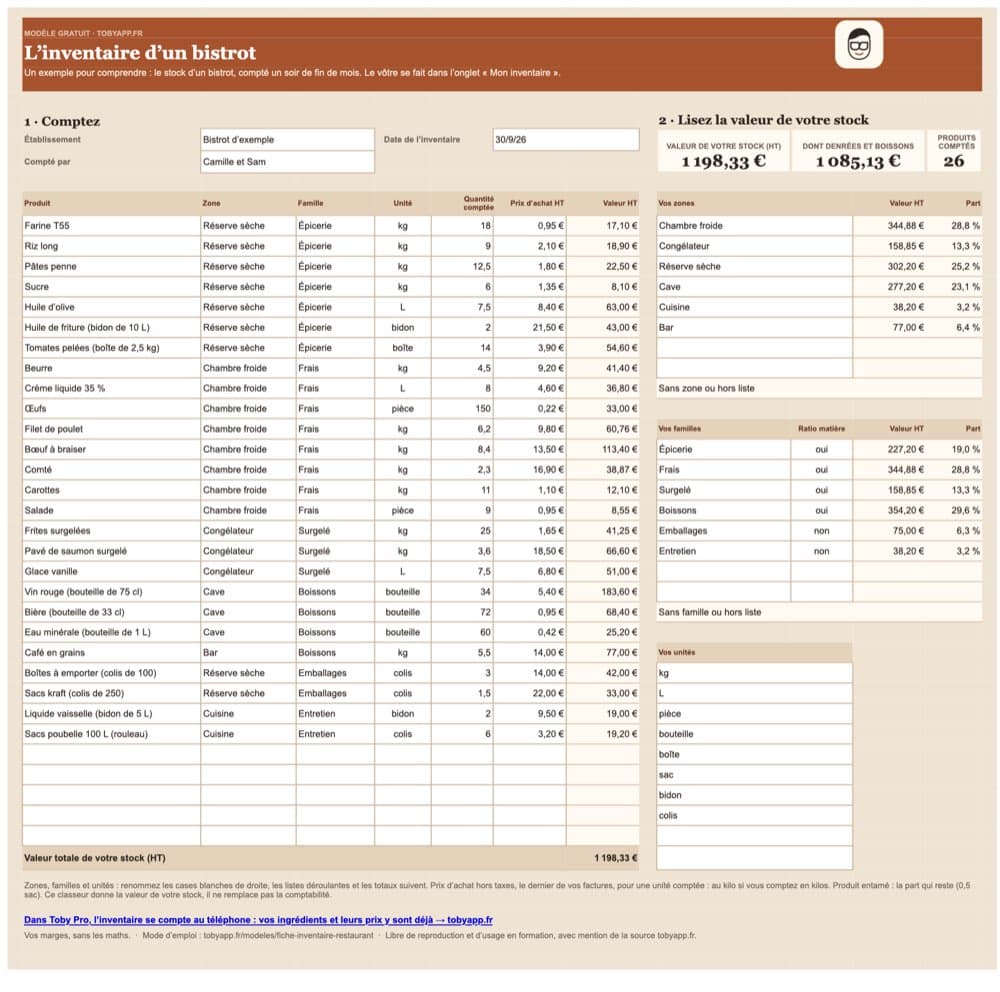Select the inventory date field 30/9/26
Image resolution: width=1000 pixels, height=992 pixels.
click(566, 140)
